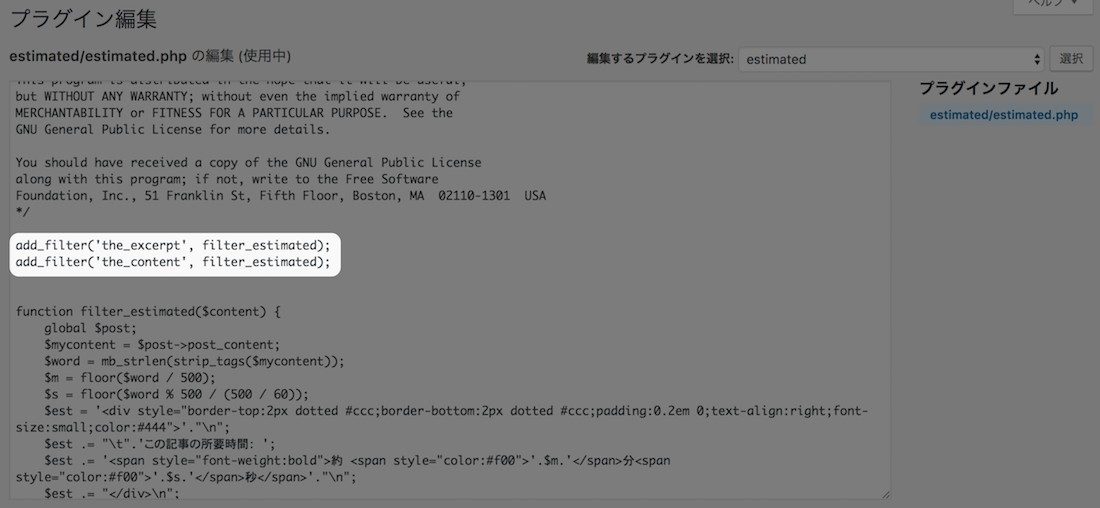Viewport: 1100px width, 508px height.
Task: Click the $m = floor($word / 500) line
Action: point(130,377)
